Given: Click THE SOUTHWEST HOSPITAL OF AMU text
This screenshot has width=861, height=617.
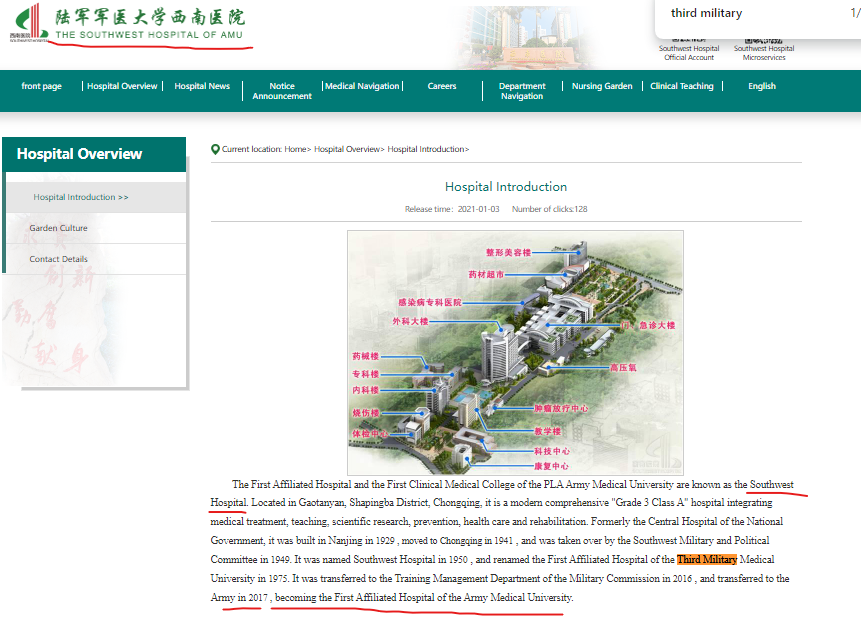Looking at the screenshot, I should coord(149,35).
